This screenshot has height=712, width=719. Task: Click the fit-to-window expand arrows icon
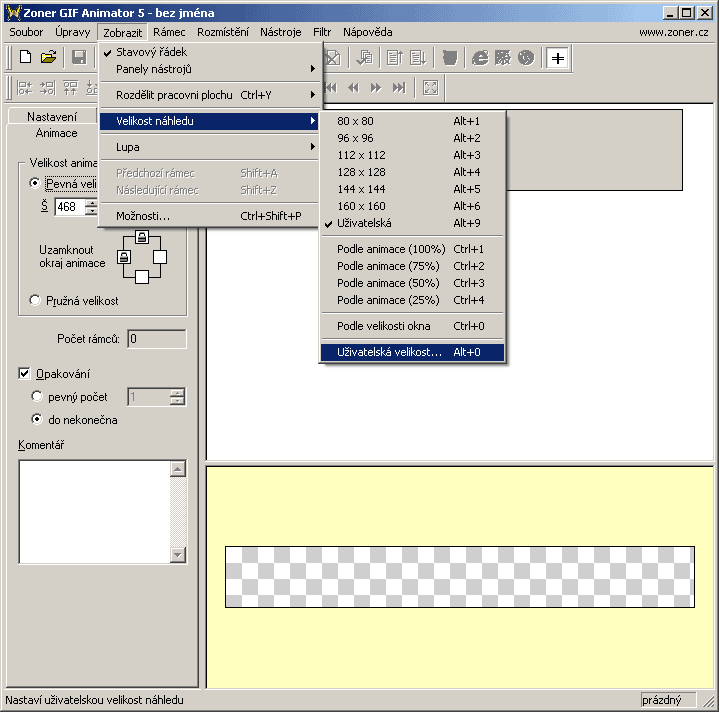click(430, 88)
